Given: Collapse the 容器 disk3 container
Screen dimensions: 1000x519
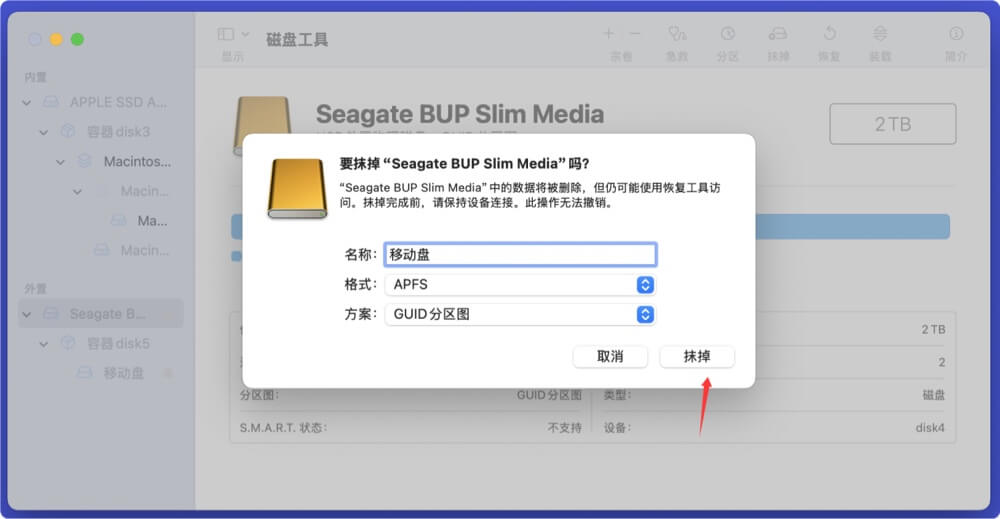Looking at the screenshot, I should pos(43,132).
